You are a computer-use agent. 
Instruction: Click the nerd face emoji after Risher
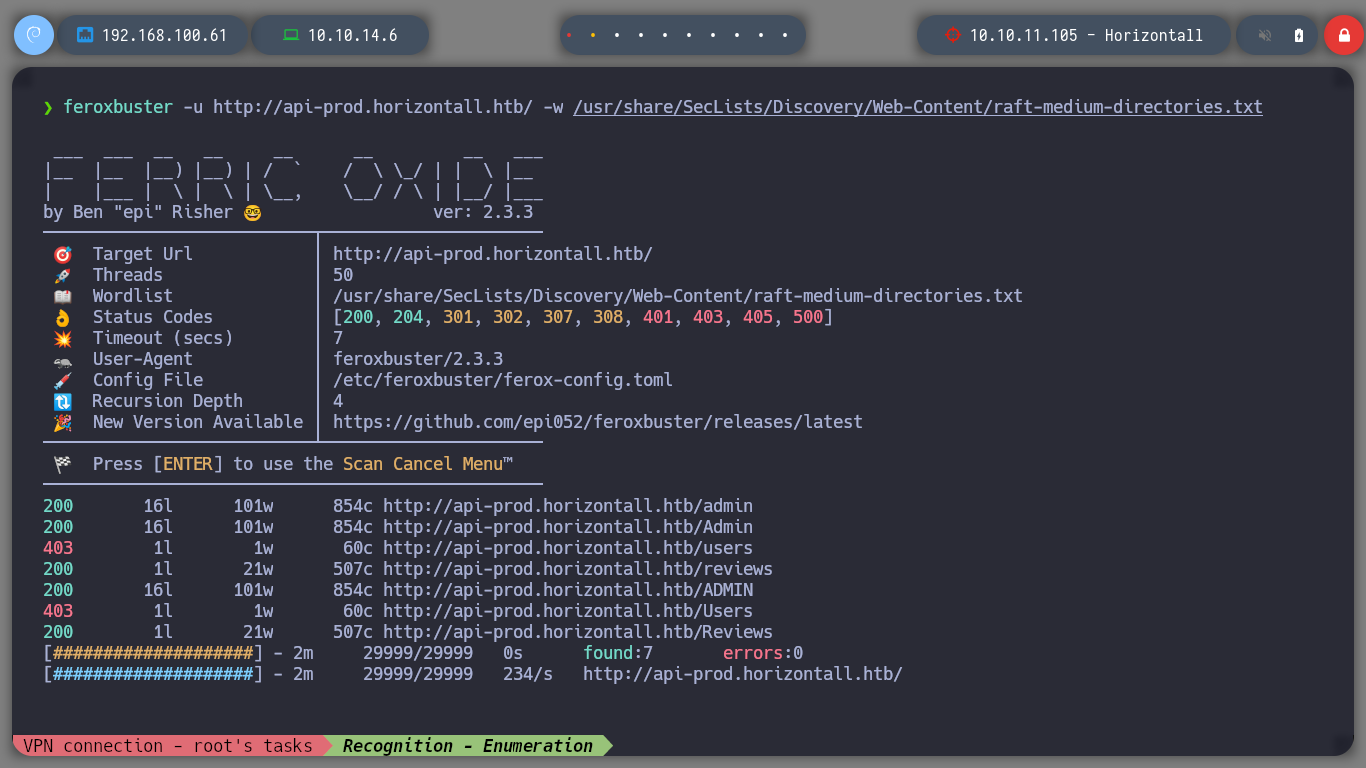[x=252, y=212]
